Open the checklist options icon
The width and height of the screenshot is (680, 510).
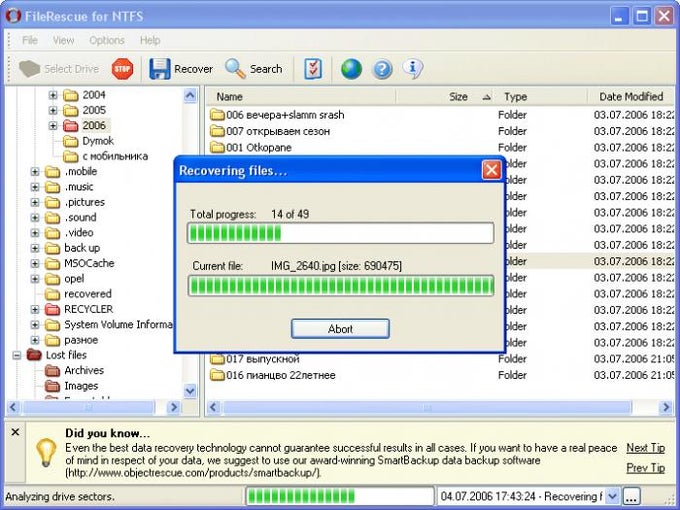(x=313, y=69)
